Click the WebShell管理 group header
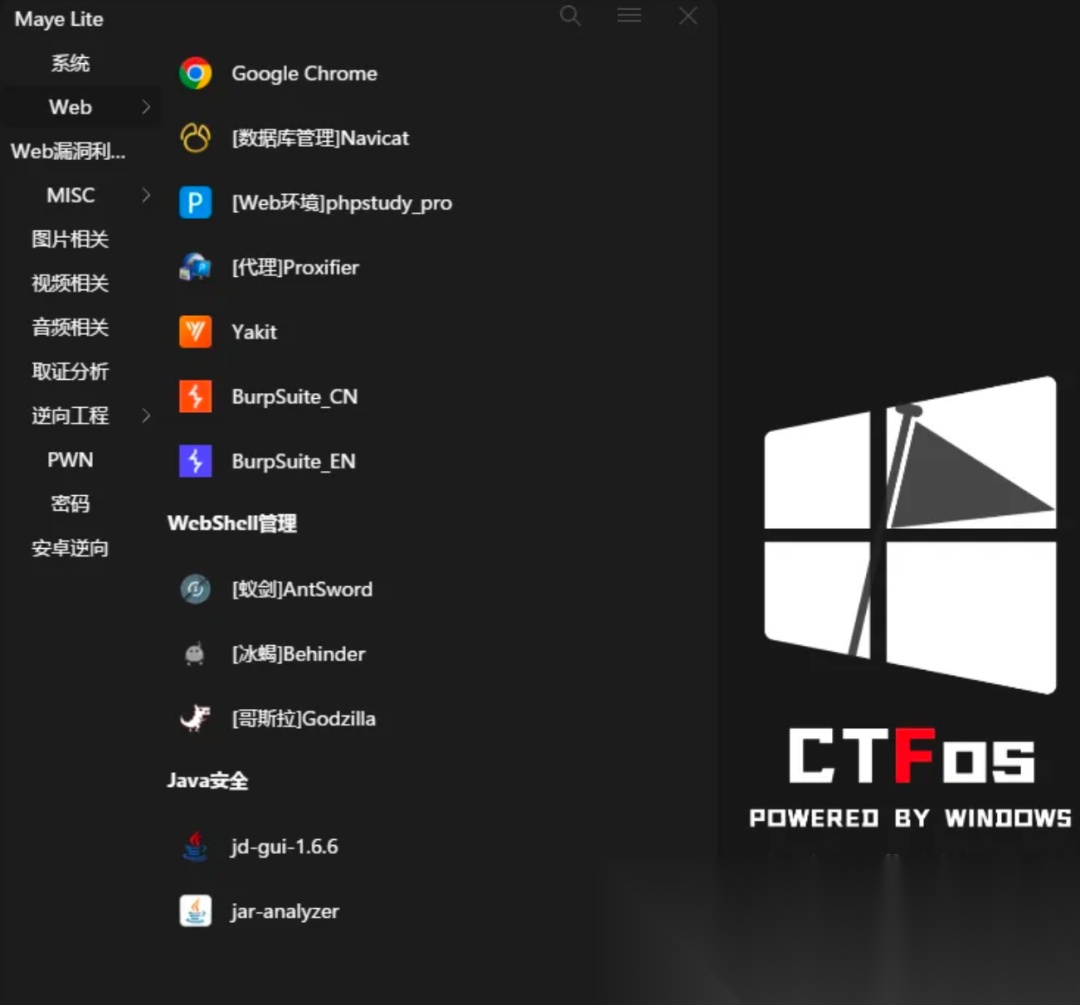Screen dimensions: 1080x1005 (x=233, y=524)
